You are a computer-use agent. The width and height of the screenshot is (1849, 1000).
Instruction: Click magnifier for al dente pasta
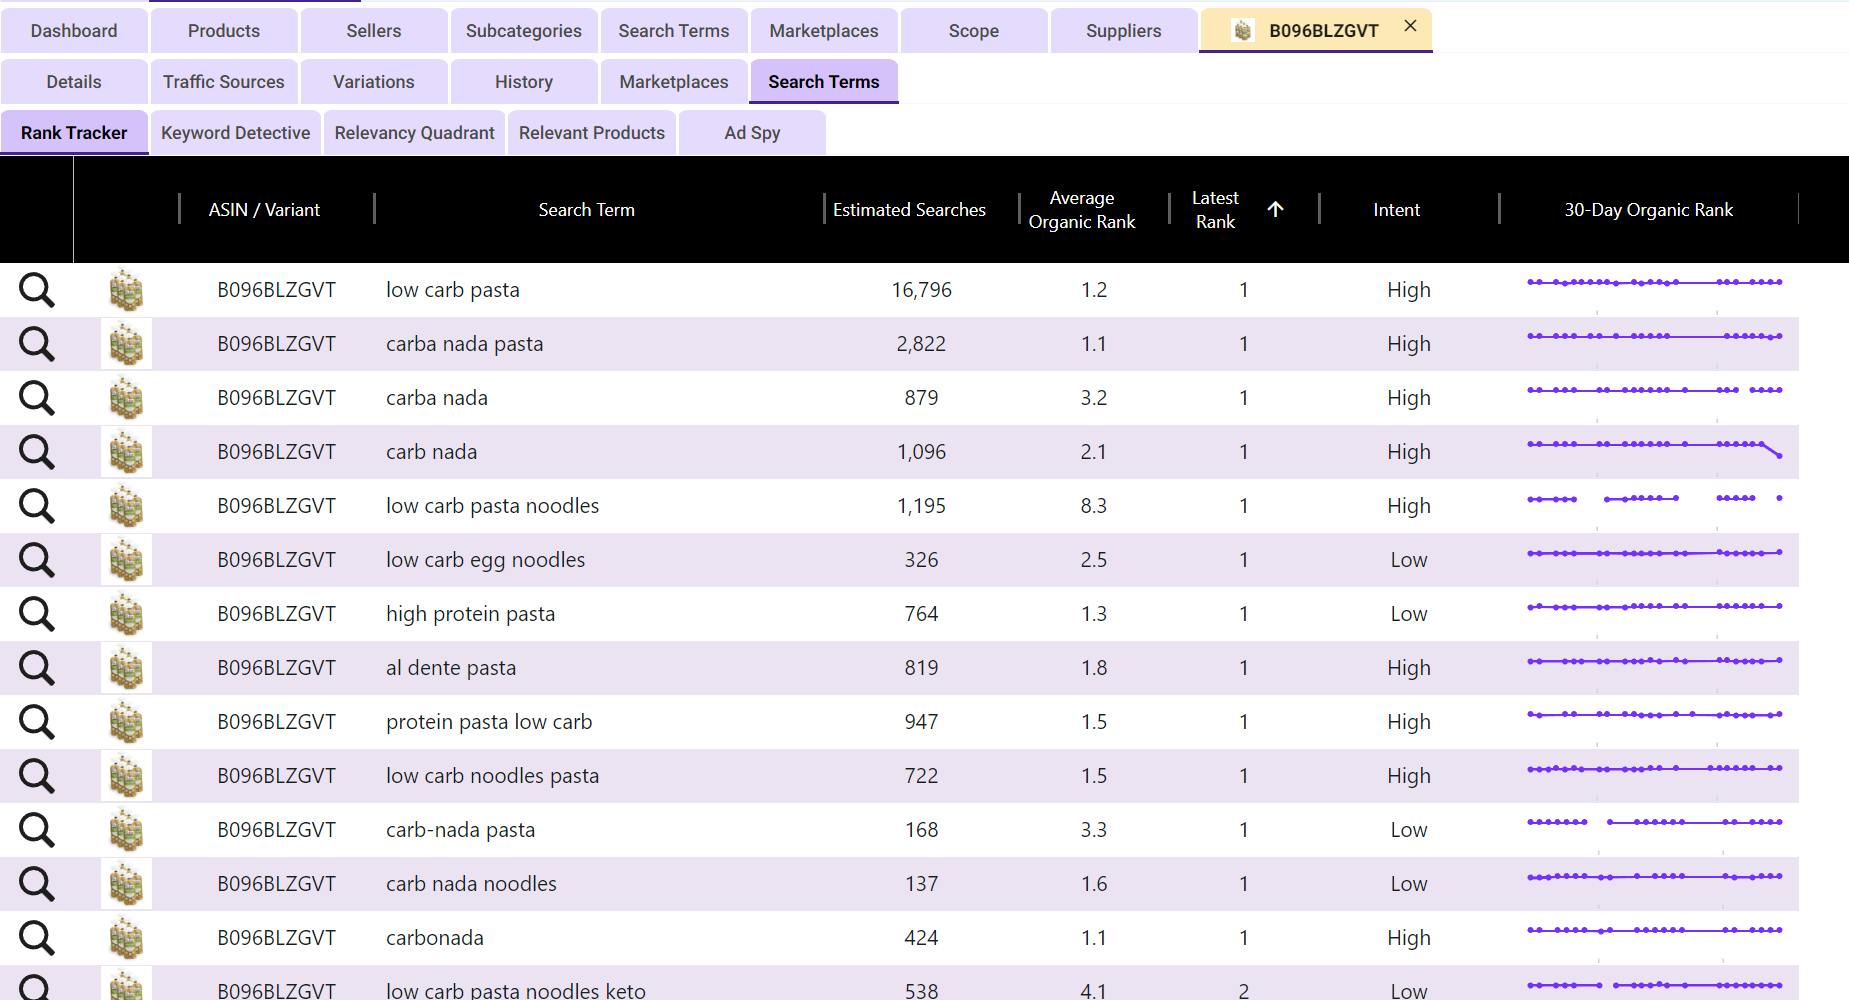[37, 668]
